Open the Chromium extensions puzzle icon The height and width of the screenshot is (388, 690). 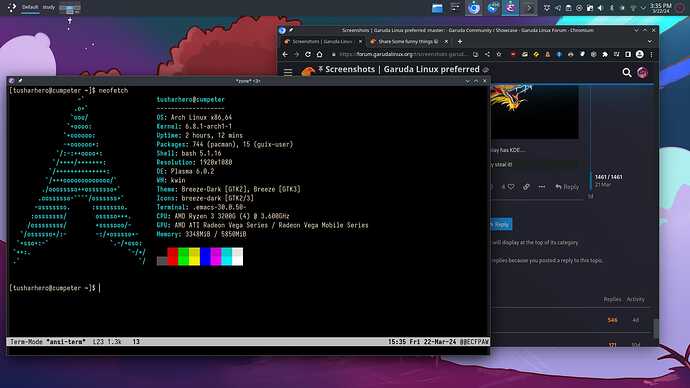coord(605,55)
